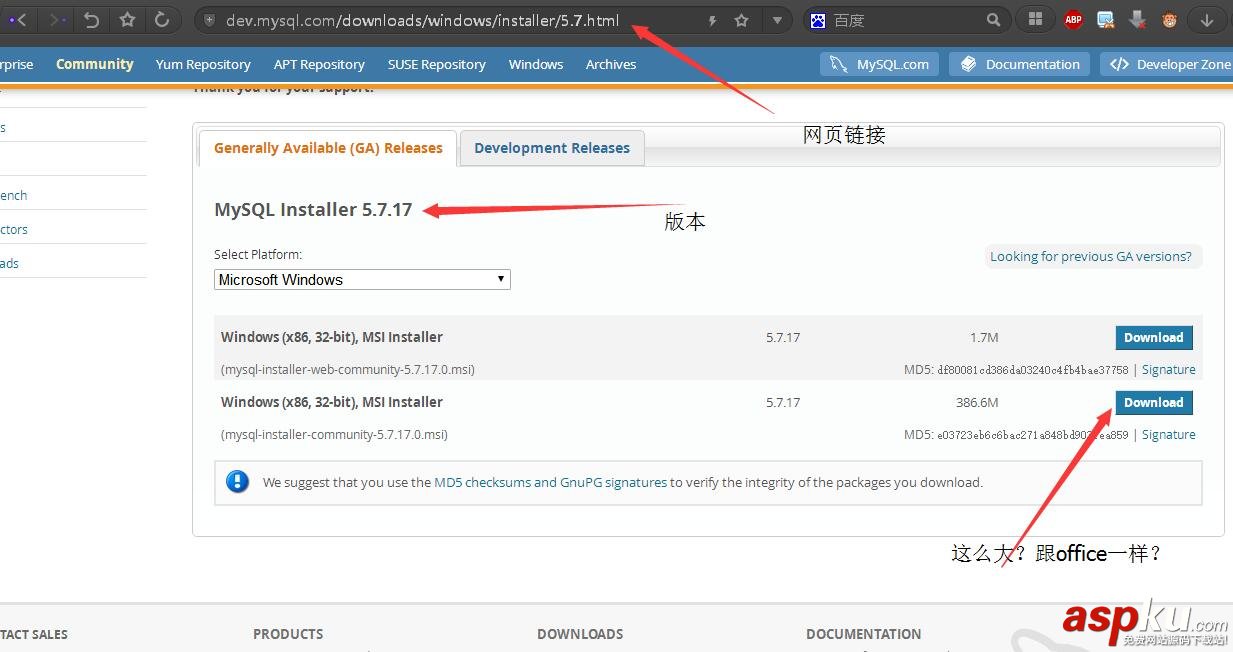Open the Community nav item
This screenshot has width=1233, height=652.
pyautogui.click(x=94, y=64)
